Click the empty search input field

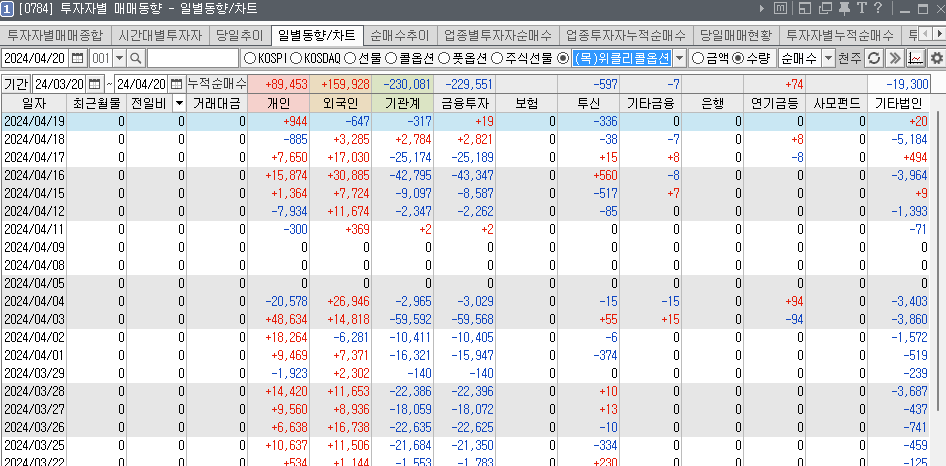click(x=192, y=58)
